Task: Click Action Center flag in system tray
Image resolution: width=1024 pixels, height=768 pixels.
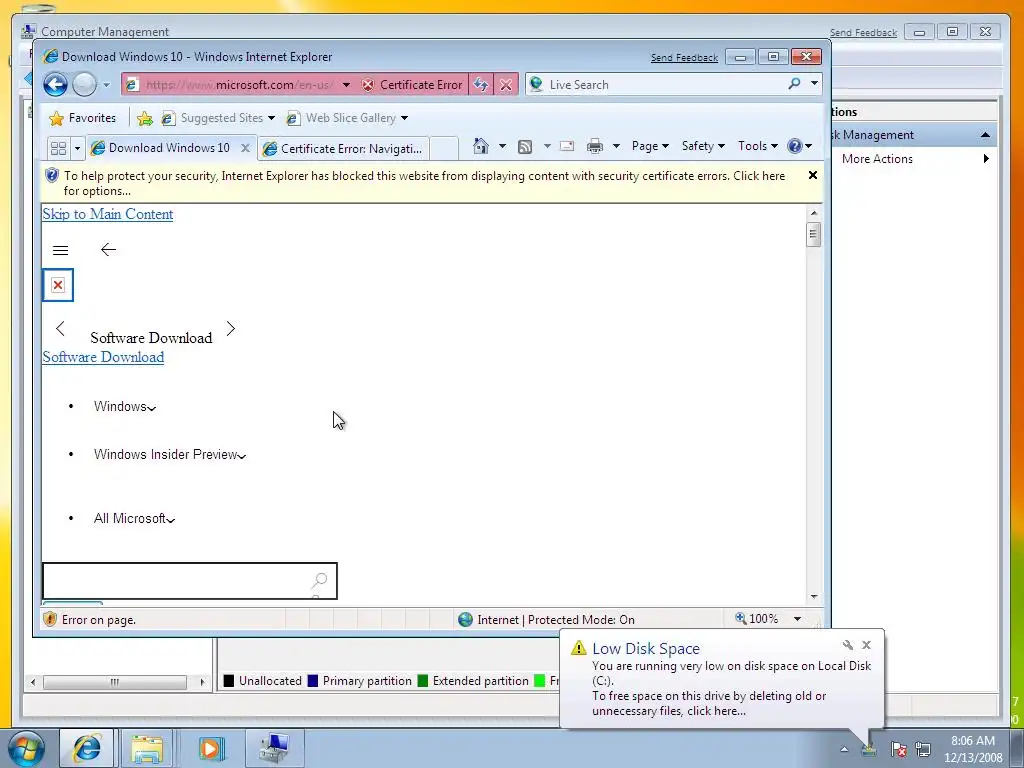Action: (x=899, y=749)
